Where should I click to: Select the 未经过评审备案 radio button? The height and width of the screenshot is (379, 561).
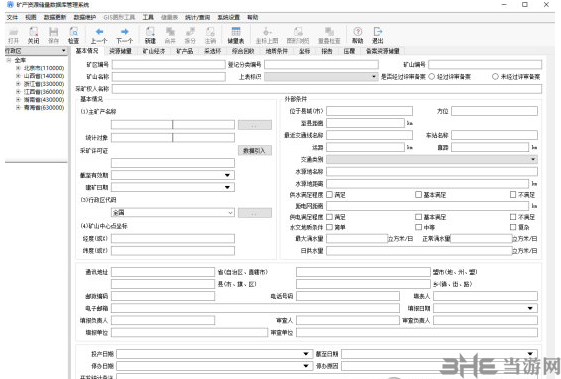(x=495, y=76)
